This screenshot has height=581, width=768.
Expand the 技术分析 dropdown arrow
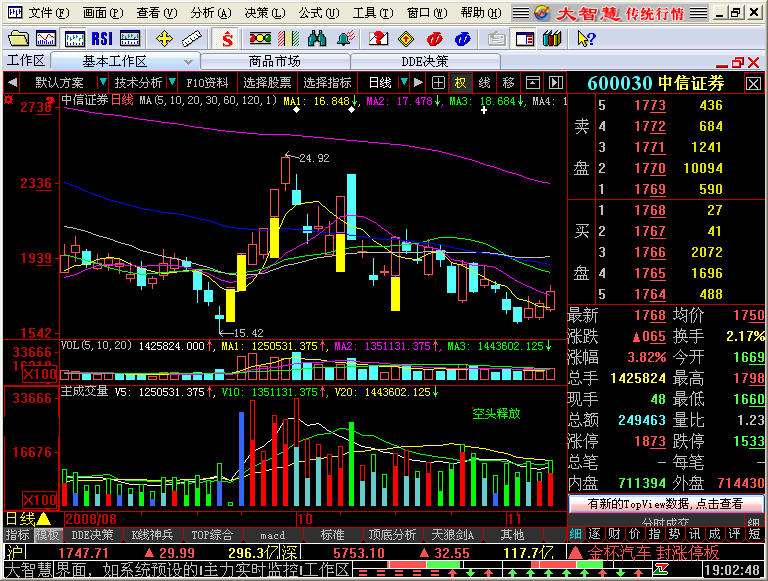[x=172, y=82]
